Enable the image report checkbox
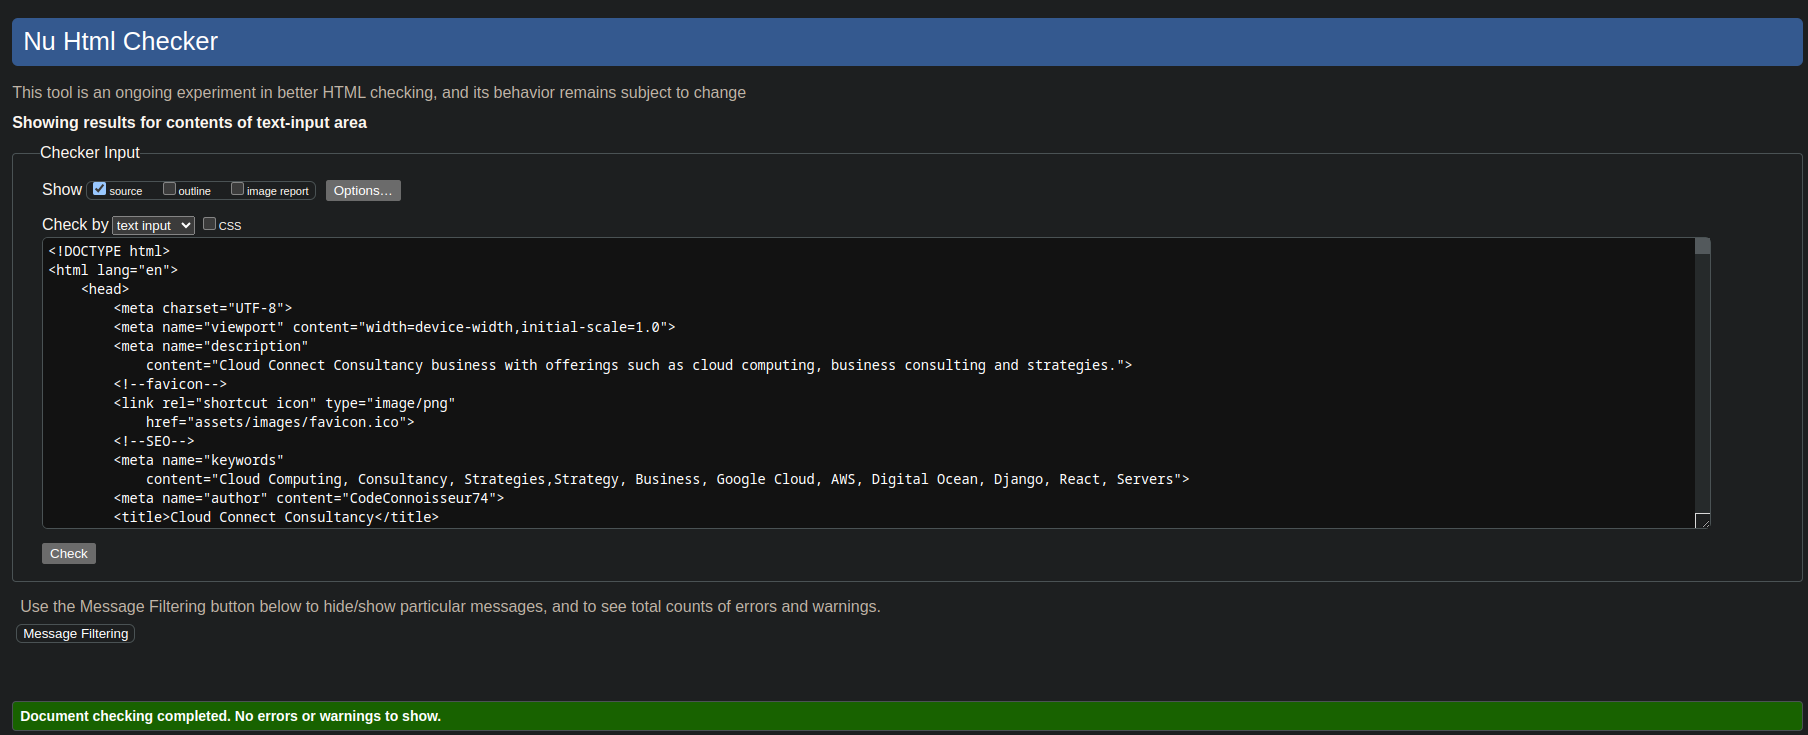This screenshot has height=735, width=1808. (237, 188)
